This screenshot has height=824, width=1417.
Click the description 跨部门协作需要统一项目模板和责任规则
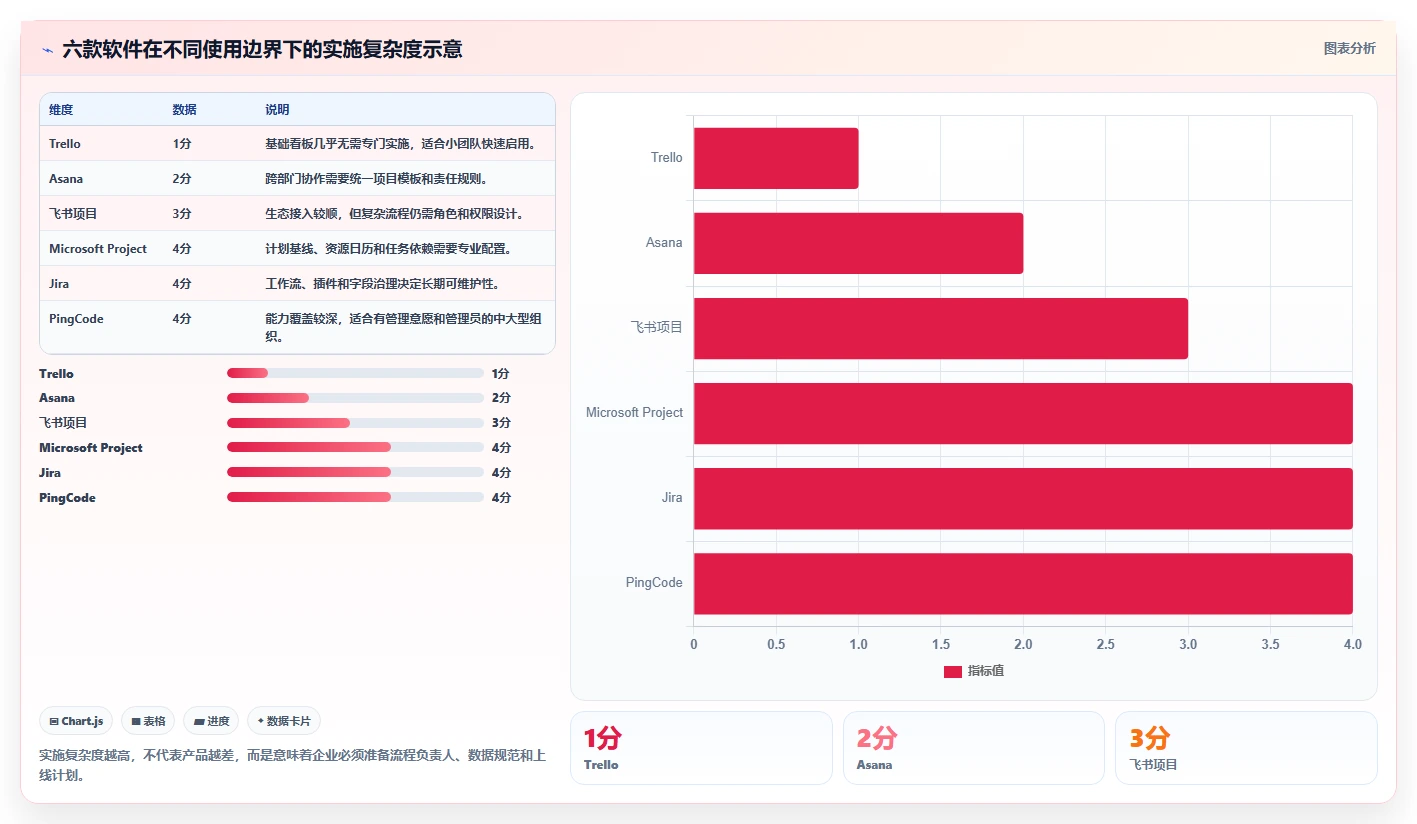pos(376,179)
